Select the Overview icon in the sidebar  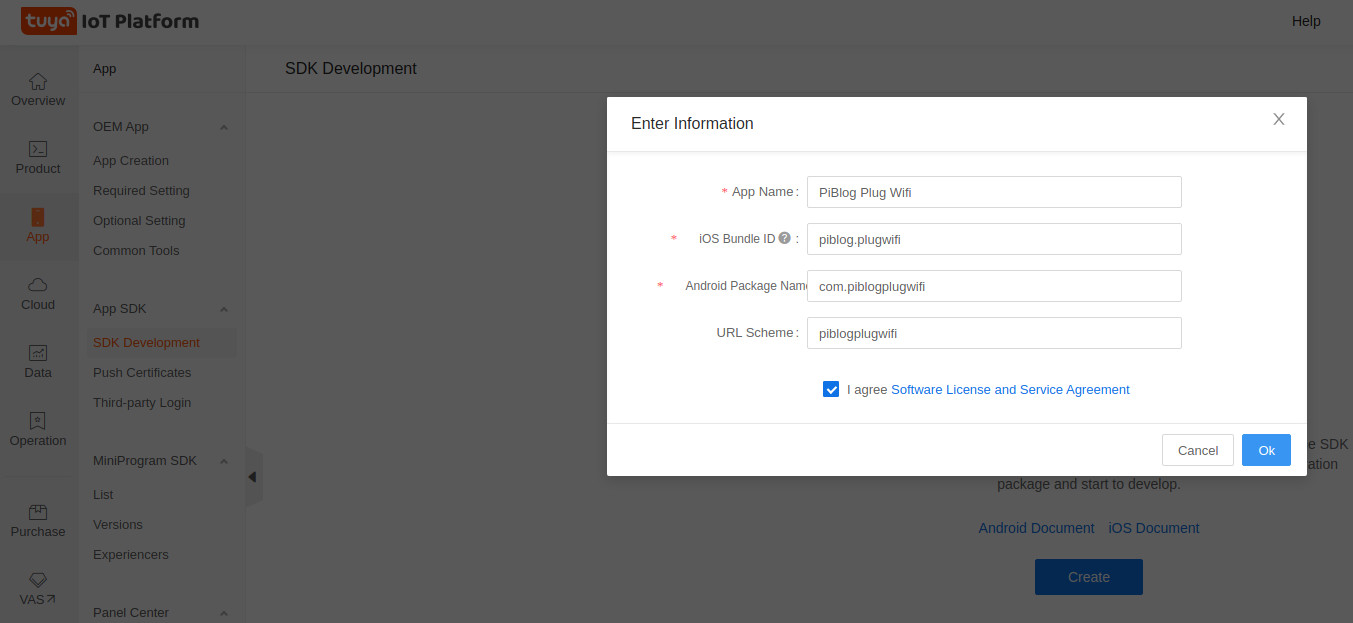coord(37,90)
